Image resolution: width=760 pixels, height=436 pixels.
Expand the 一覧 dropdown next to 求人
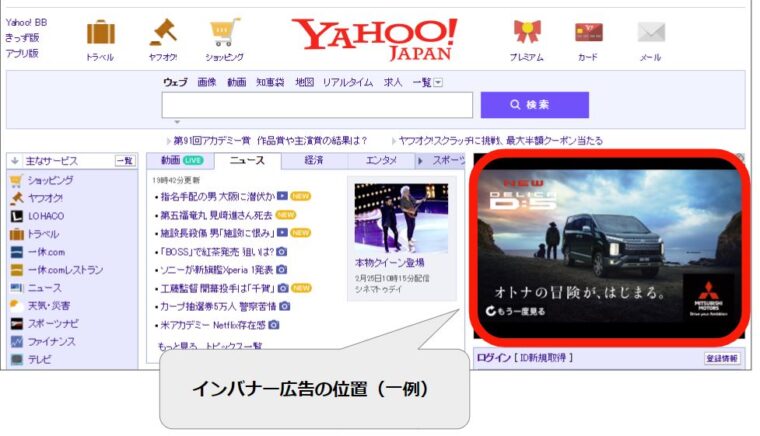coord(438,83)
